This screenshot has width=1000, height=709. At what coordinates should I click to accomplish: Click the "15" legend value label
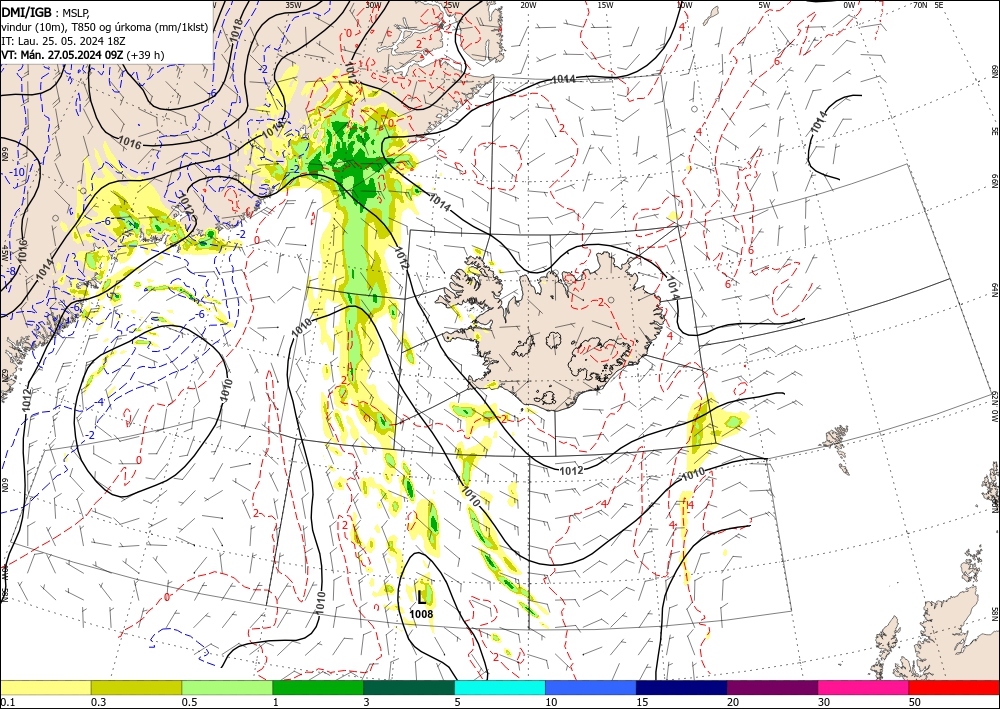pyautogui.click(x=642, y=702)
